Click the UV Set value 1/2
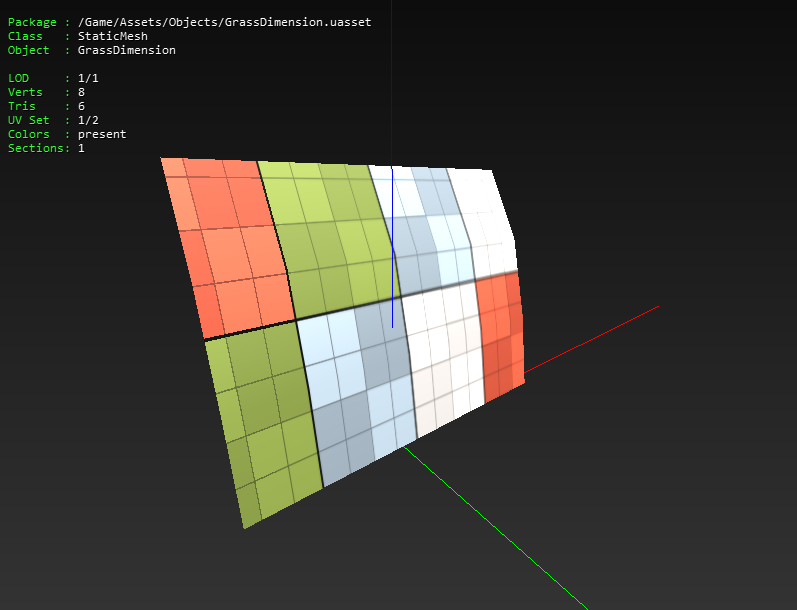797x610 pixels. 88,120
